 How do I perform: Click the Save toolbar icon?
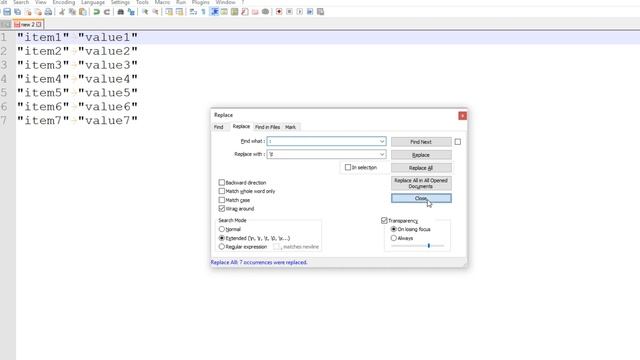click(7, 12)
